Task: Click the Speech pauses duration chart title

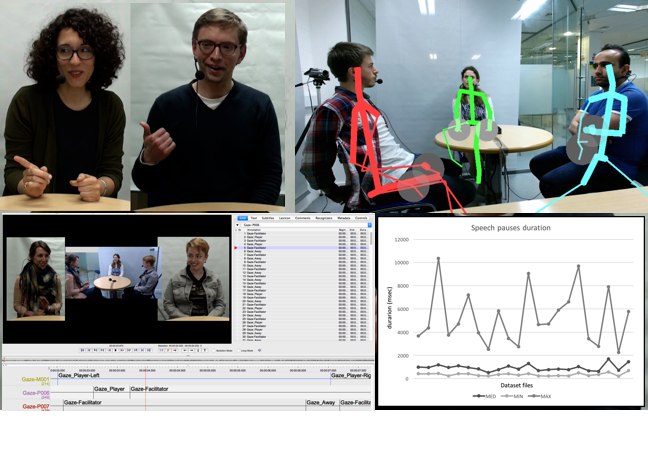Action: coord(511,228)
